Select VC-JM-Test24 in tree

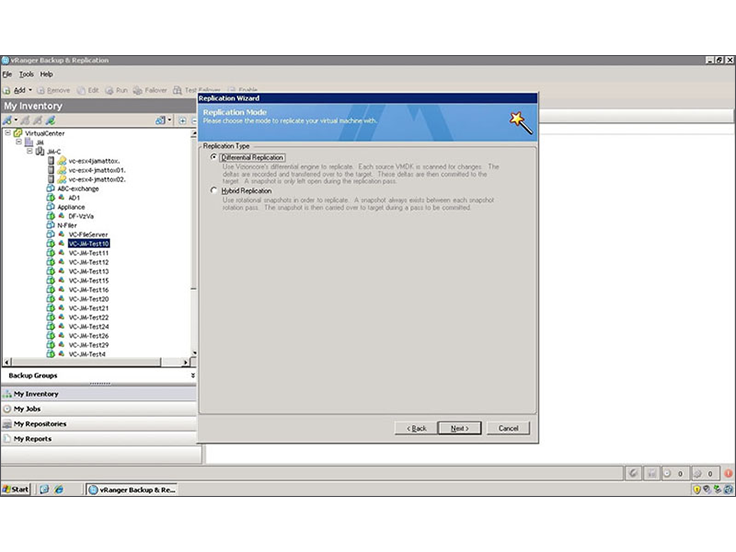coord(89,326)
